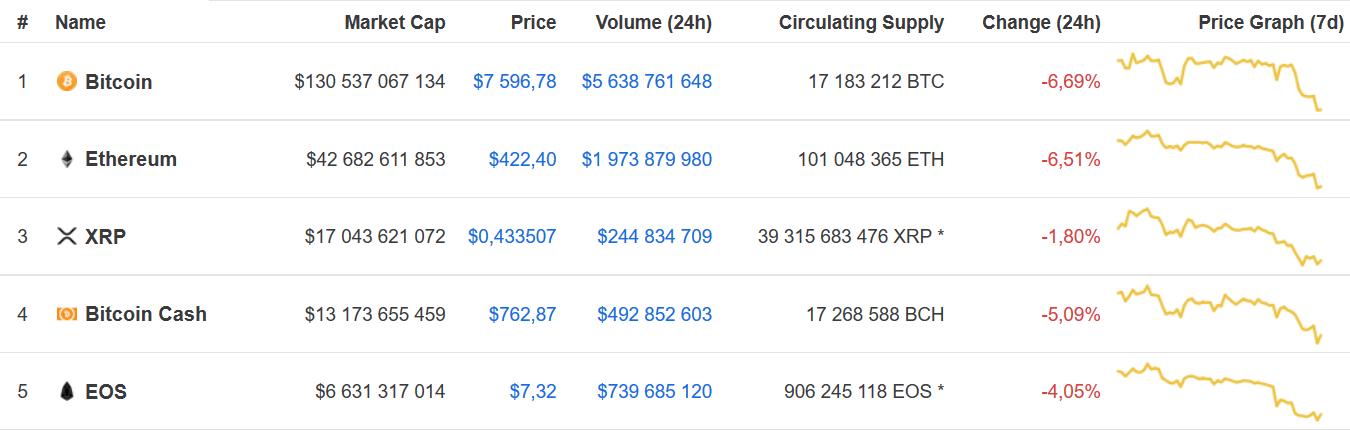
Task: Sort table by Market Cap column
Action: coord(395,22)
